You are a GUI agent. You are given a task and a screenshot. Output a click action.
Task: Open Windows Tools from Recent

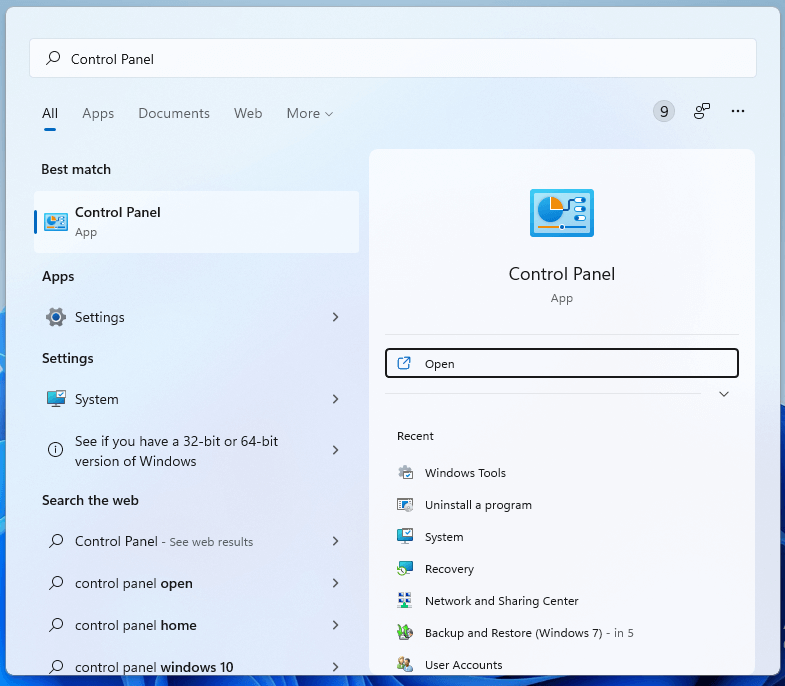pyautogui.click(x=465, y=473)
